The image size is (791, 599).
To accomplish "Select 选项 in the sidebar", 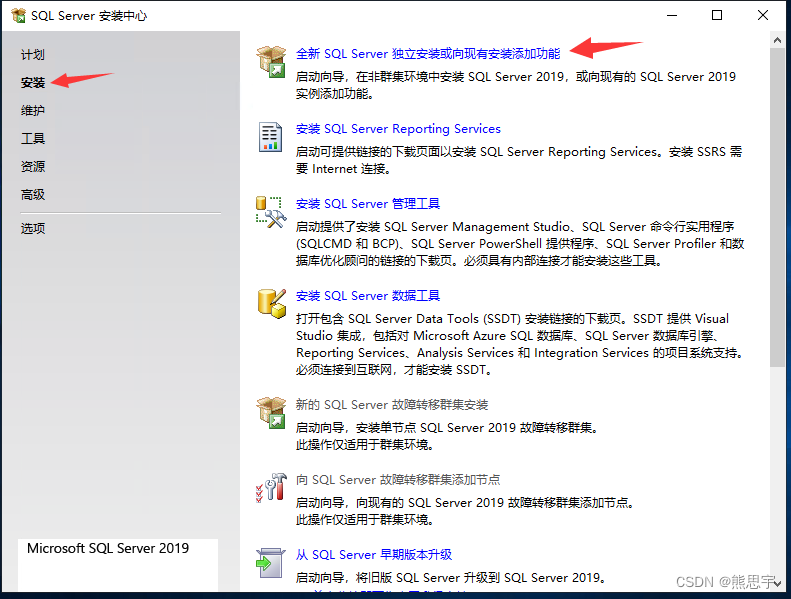I will pyautogui.click(x=33, y=228).
